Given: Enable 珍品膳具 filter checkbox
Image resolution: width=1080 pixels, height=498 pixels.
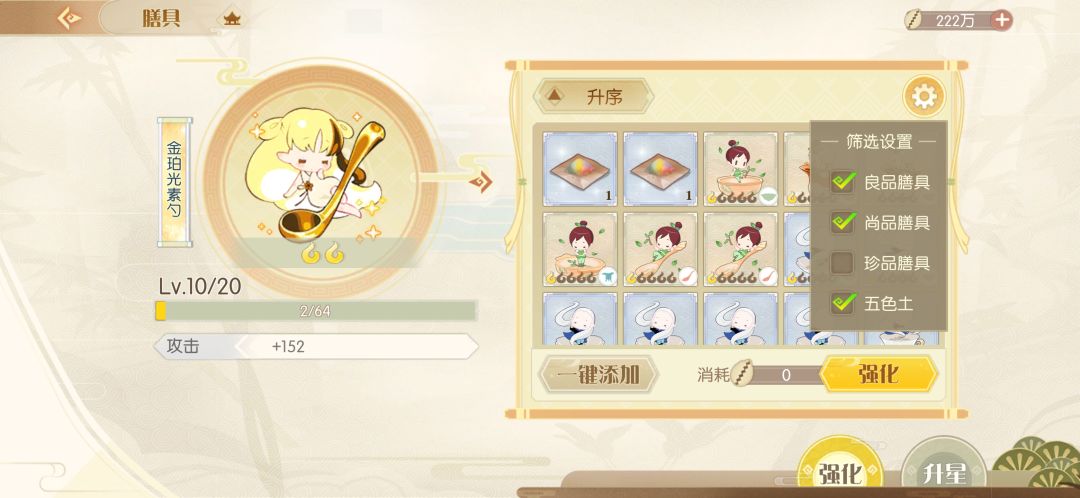Looking at the screenshot, I should pyautogui.click(x=843, y=262).
